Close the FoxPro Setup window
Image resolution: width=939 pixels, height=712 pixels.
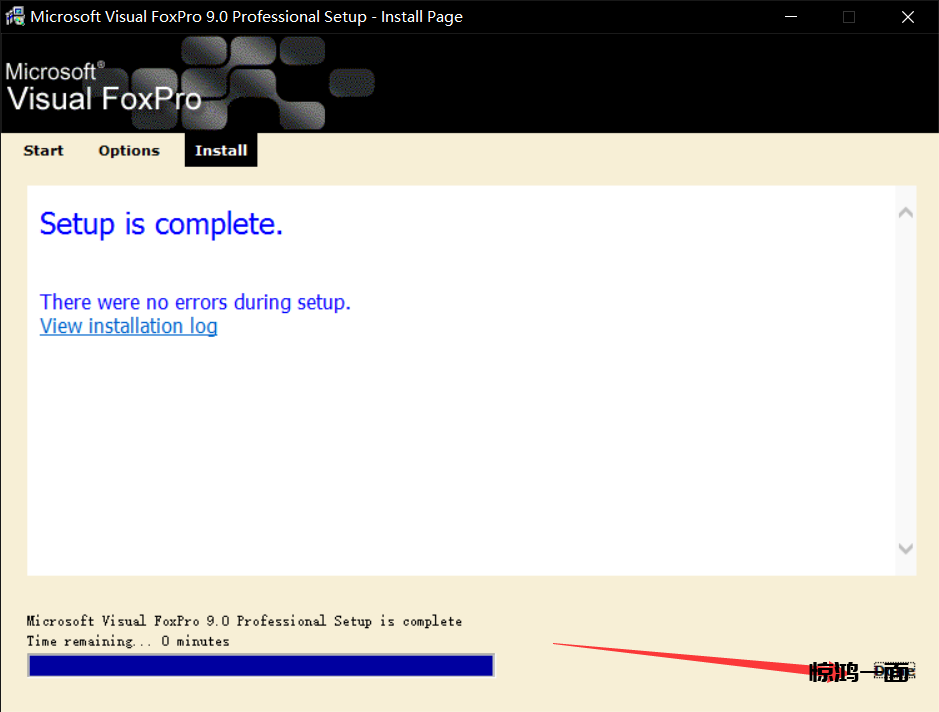click(x=907, y=17)
